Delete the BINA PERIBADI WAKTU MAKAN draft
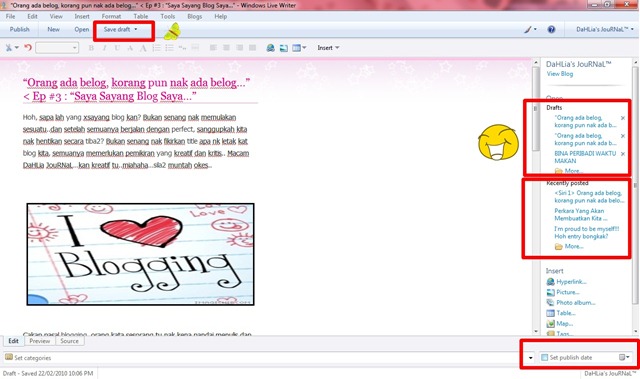640x379 pixels. coord(623,154)
